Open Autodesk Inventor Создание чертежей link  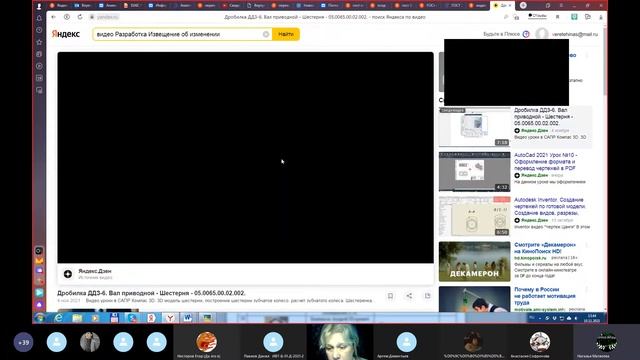tap(549, 207)
